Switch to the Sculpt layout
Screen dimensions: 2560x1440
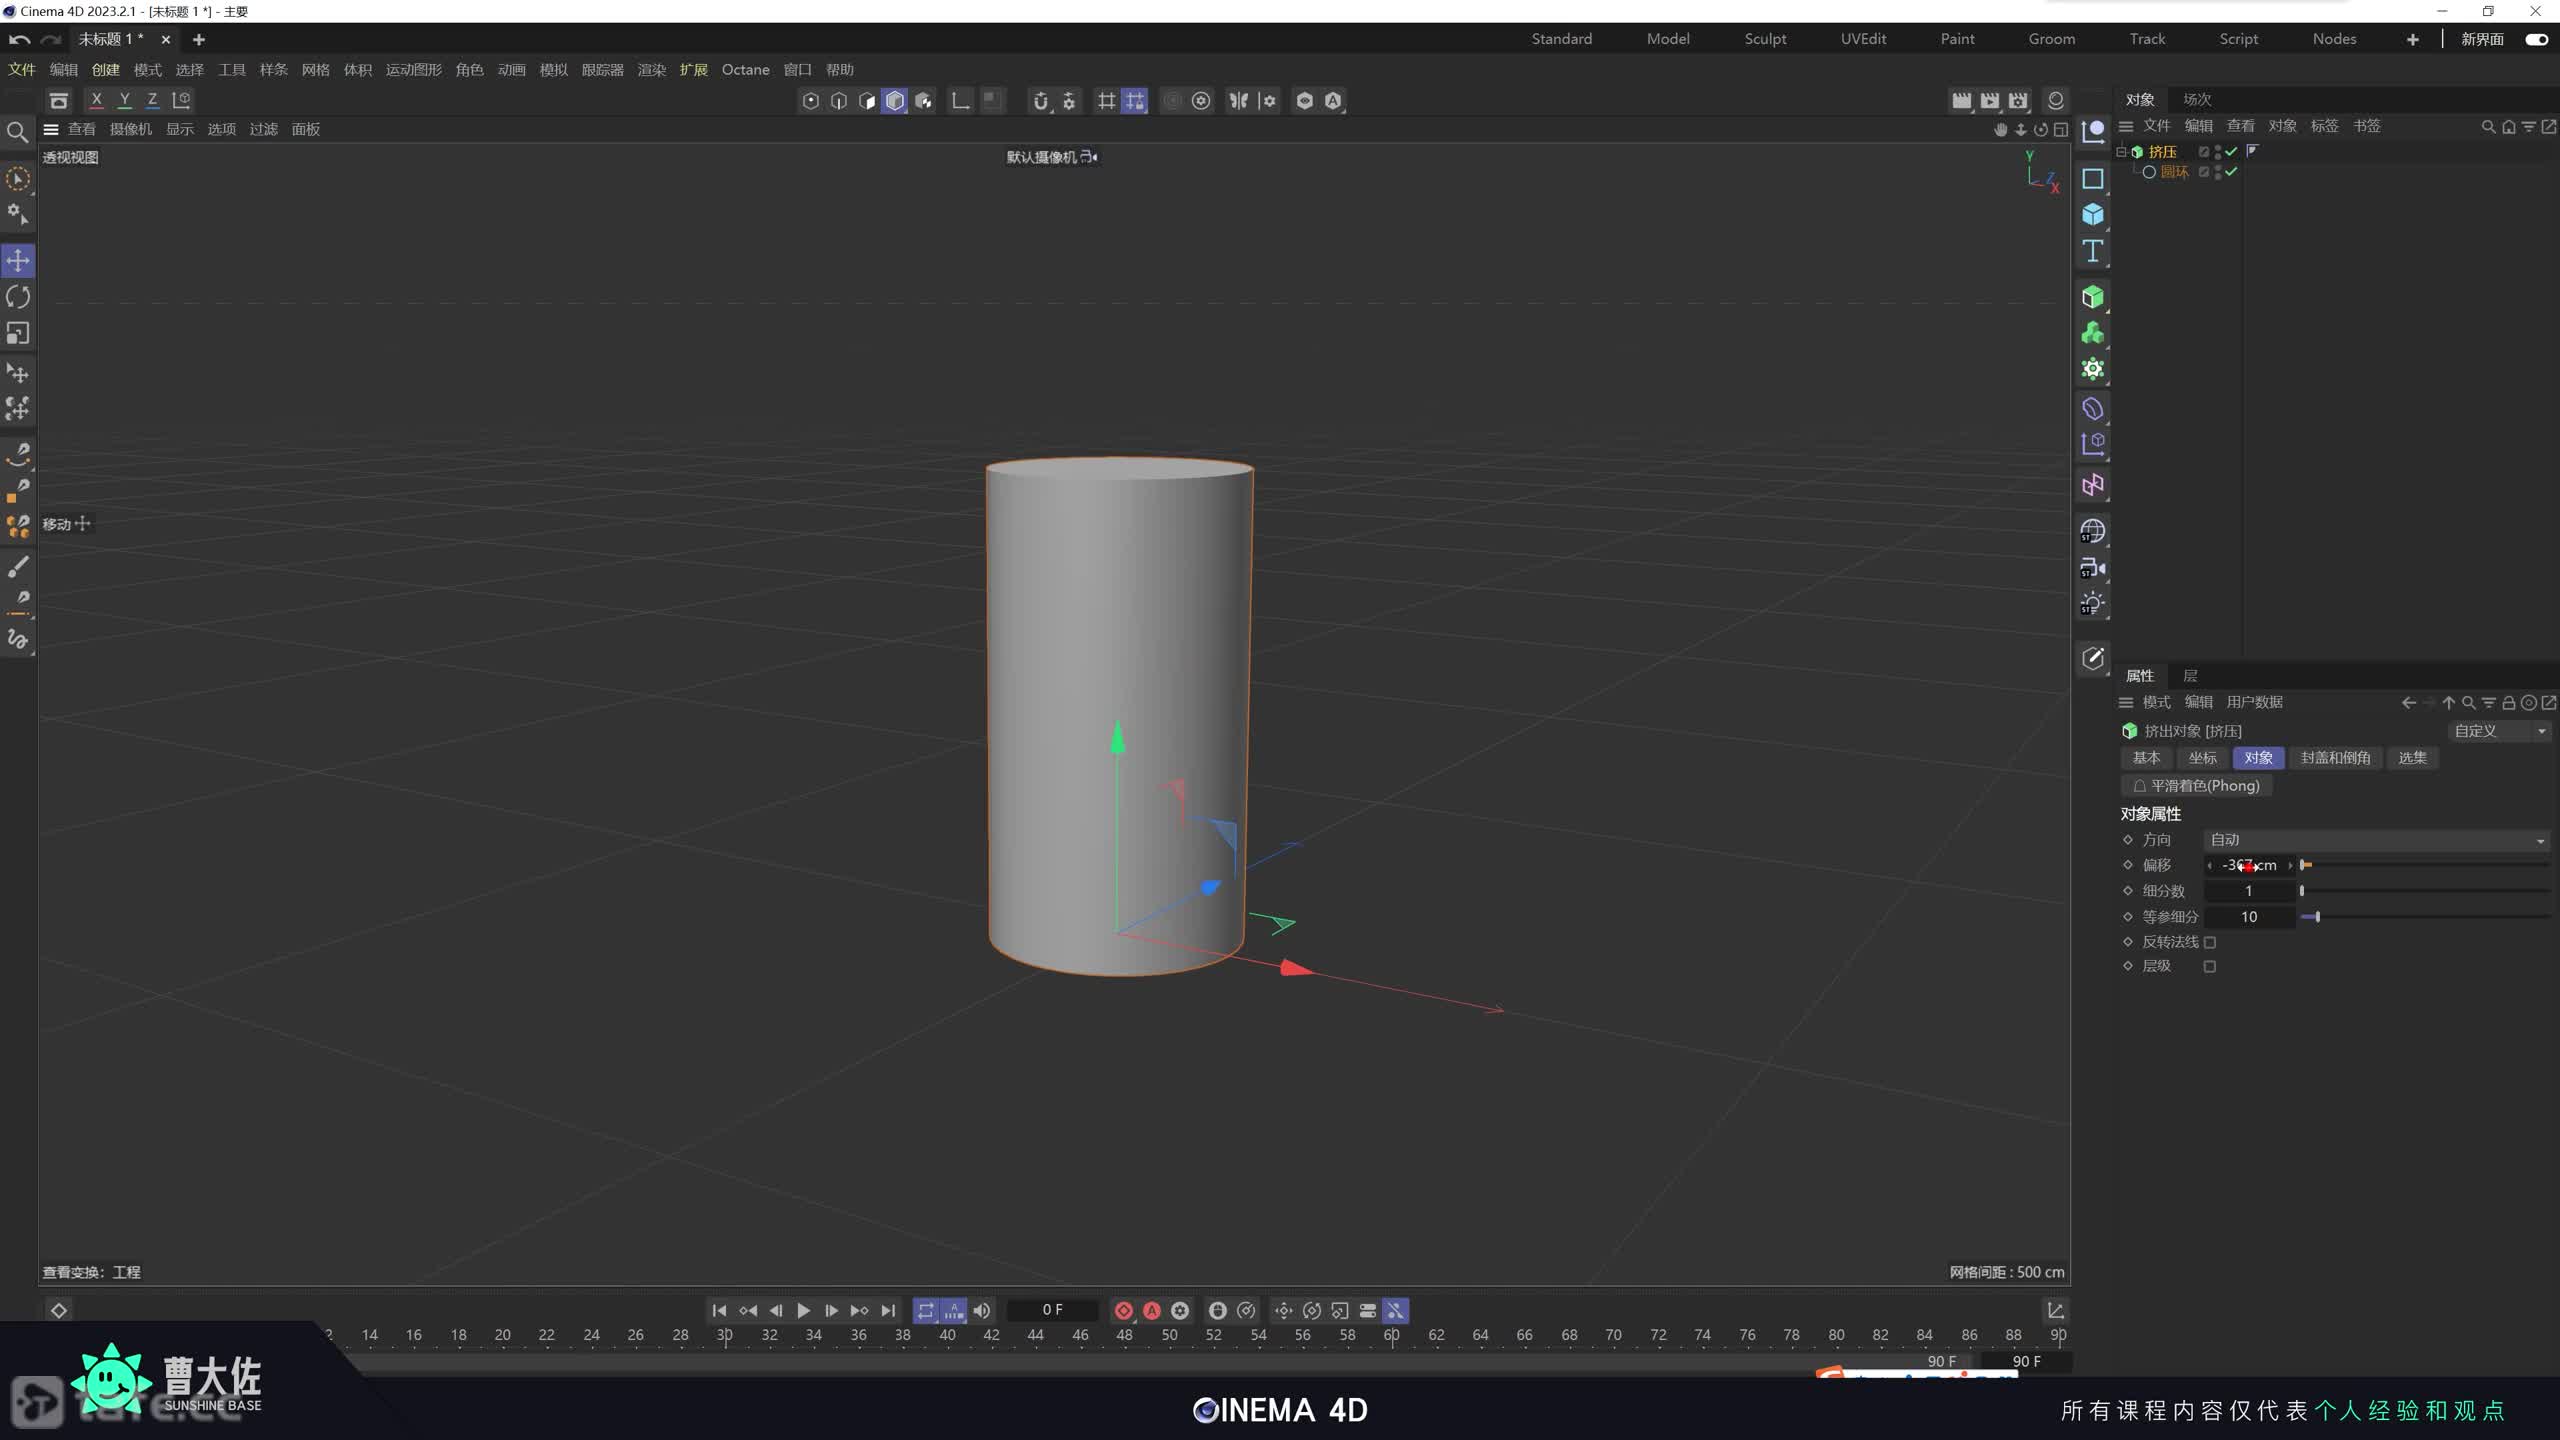(1764, 39)
